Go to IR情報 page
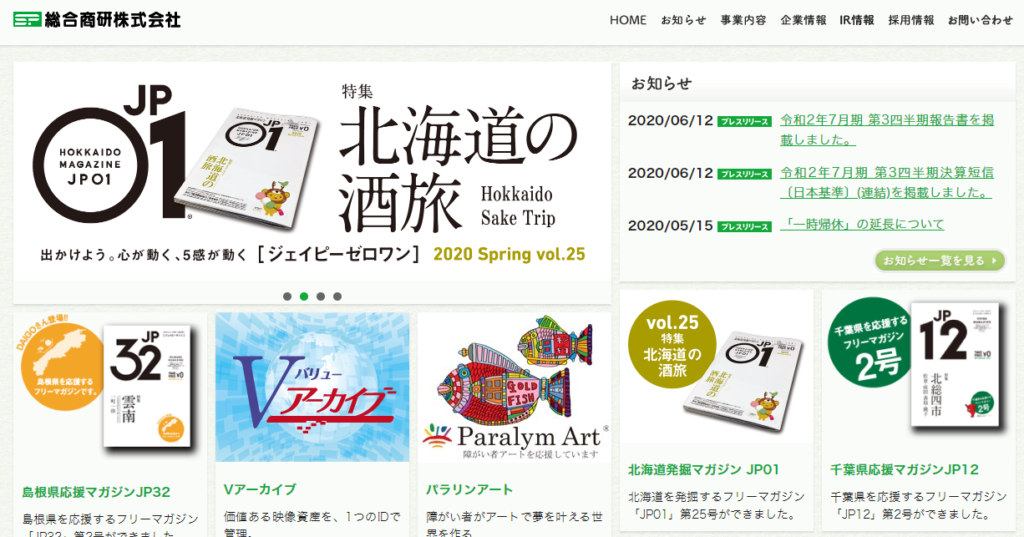Screen dimensions: 1024x537 click(x=857, y=20)
